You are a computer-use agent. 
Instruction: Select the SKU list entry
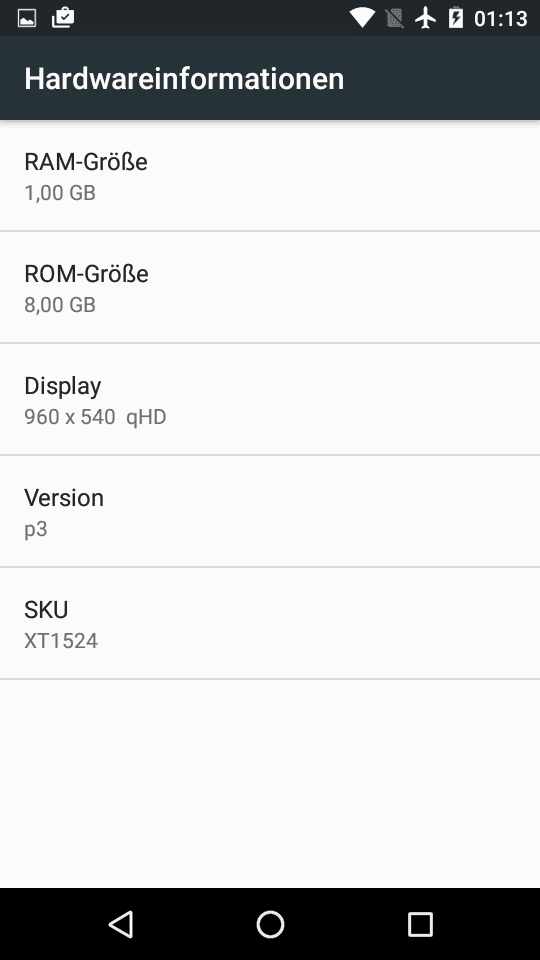pos(270,623)
